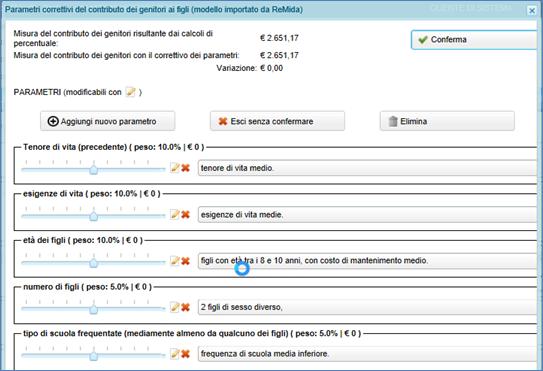
Task: Remove the esigenze di vita parameter red X
Action: click(186, 215)
